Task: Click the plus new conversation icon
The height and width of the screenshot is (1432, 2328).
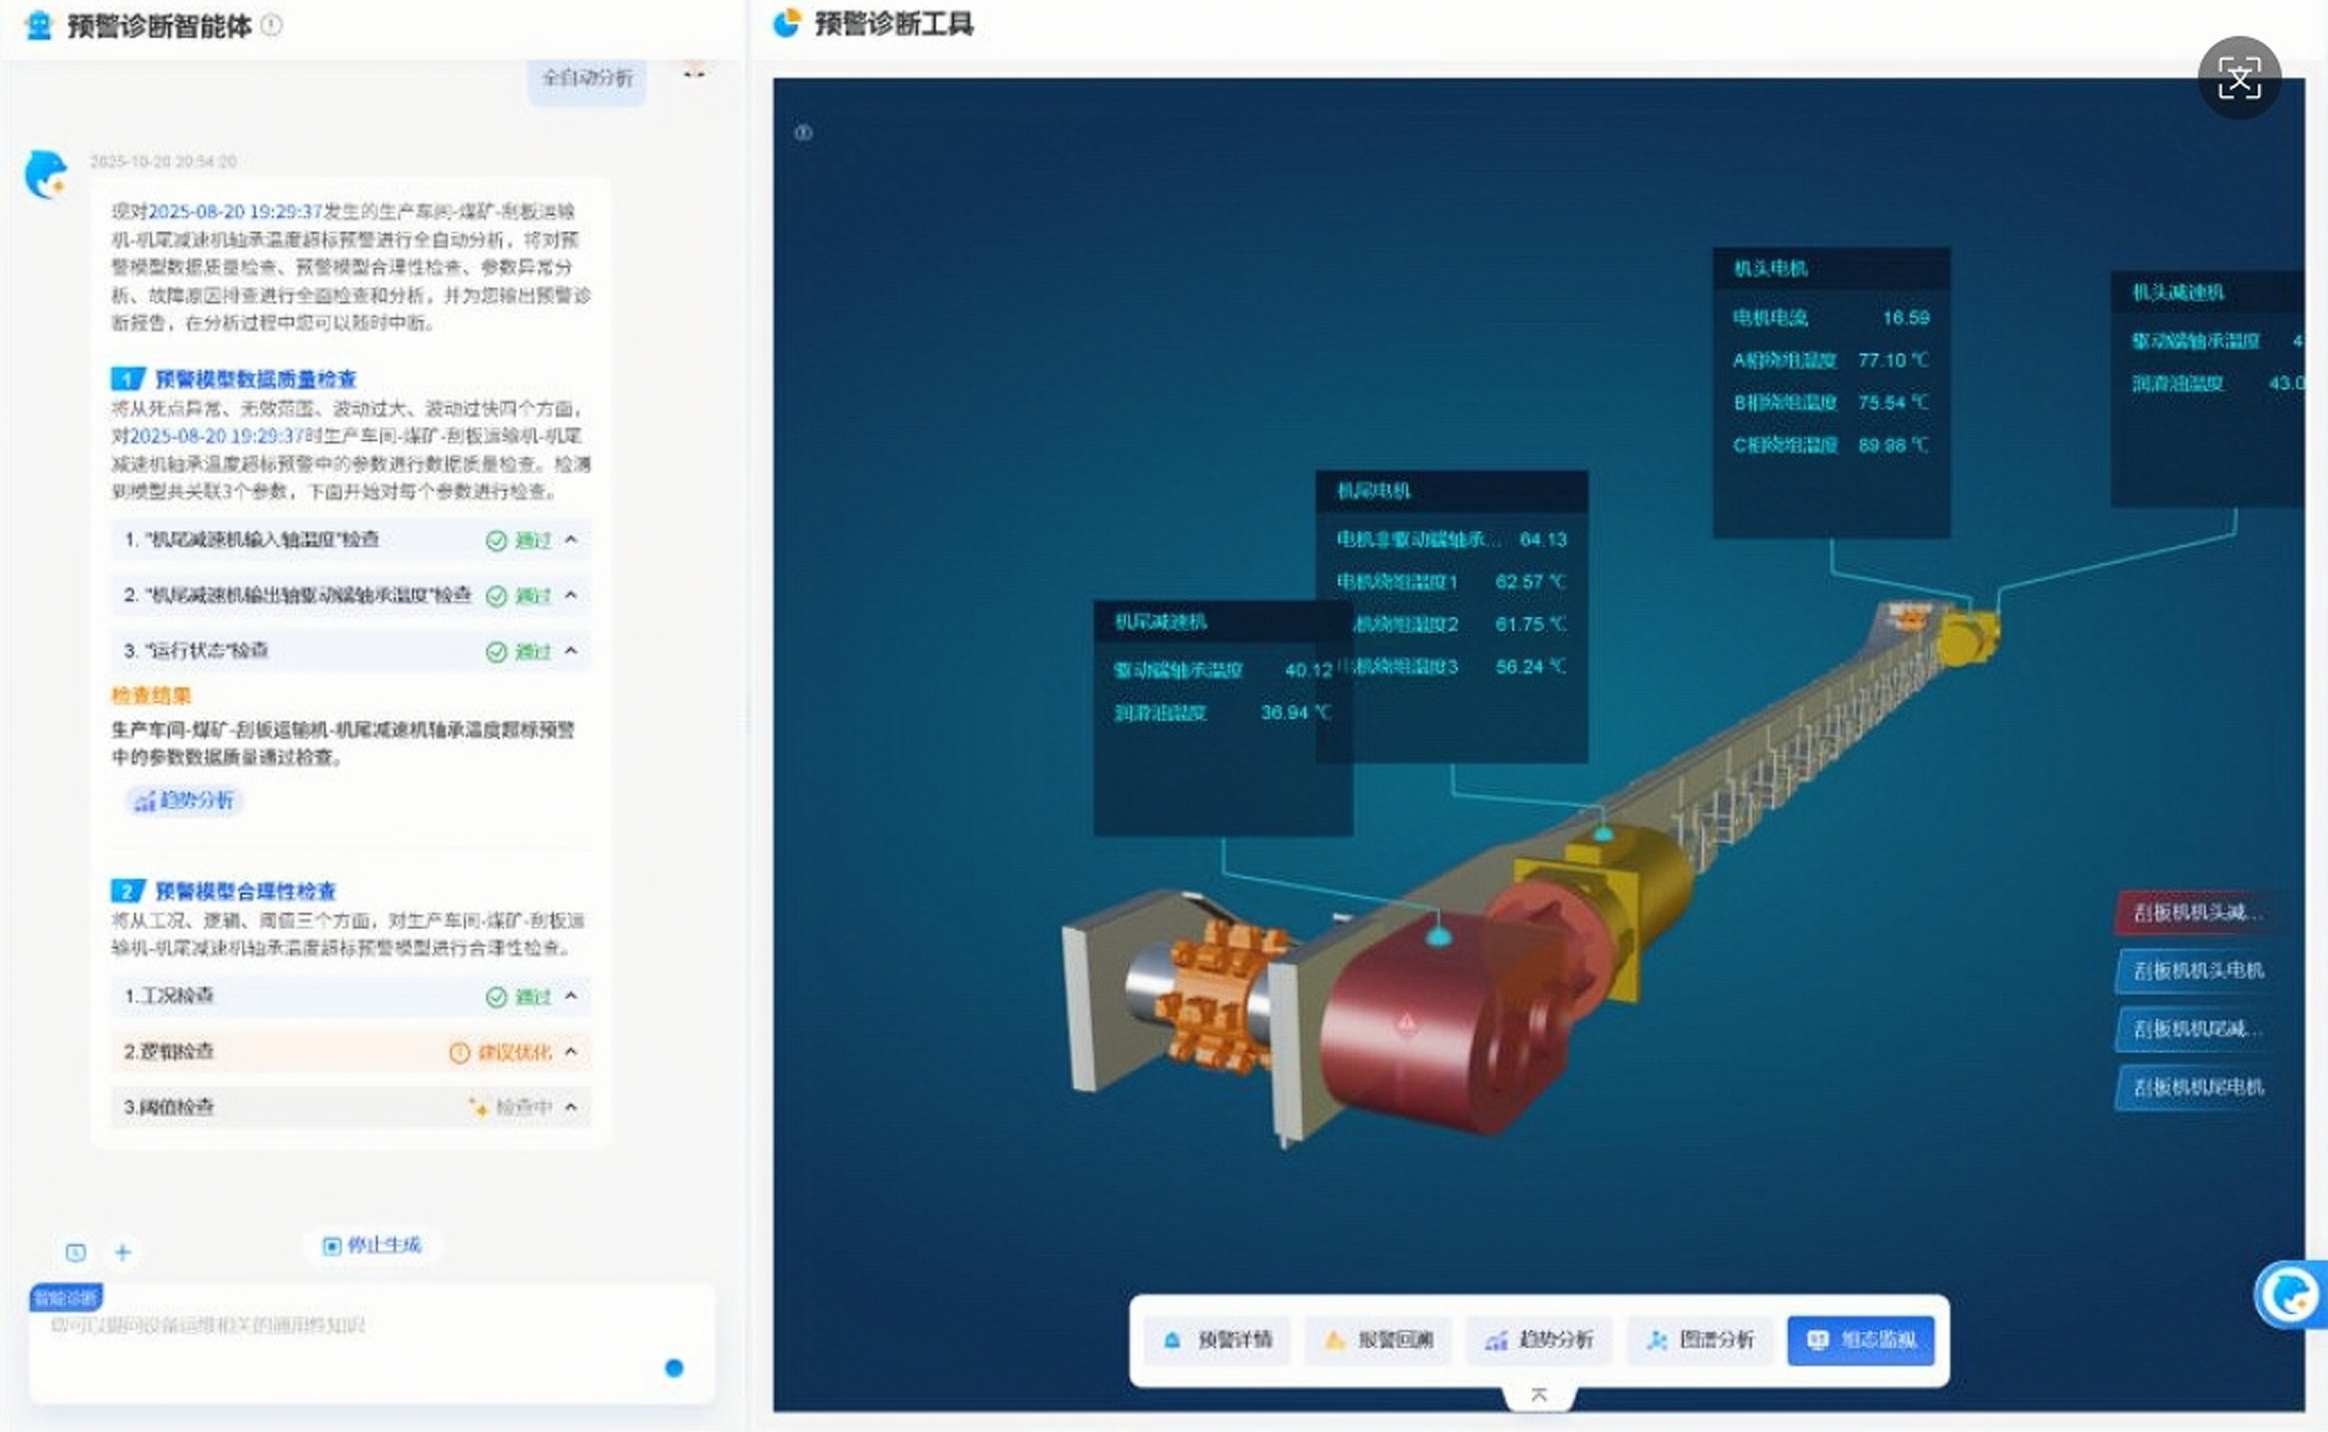Action: tap(123, 1252)
